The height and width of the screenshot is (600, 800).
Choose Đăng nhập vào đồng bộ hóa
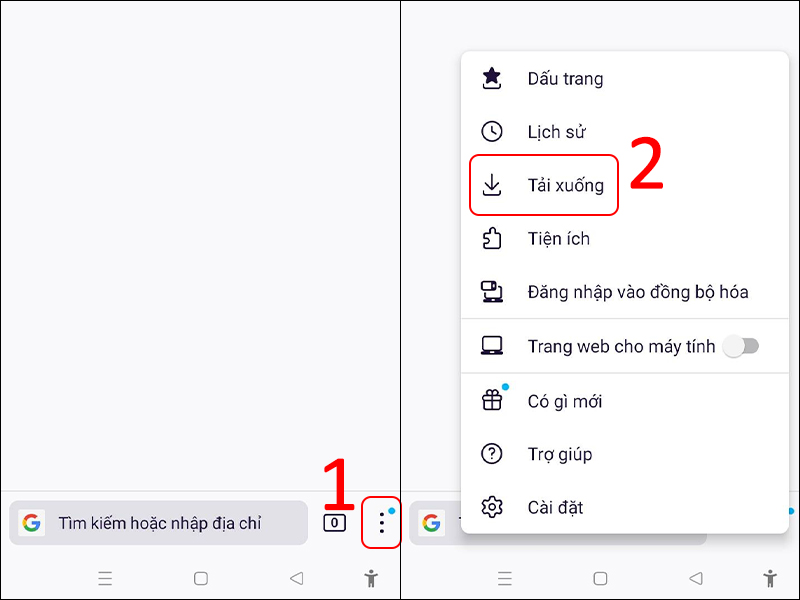[x=624, y=292]
